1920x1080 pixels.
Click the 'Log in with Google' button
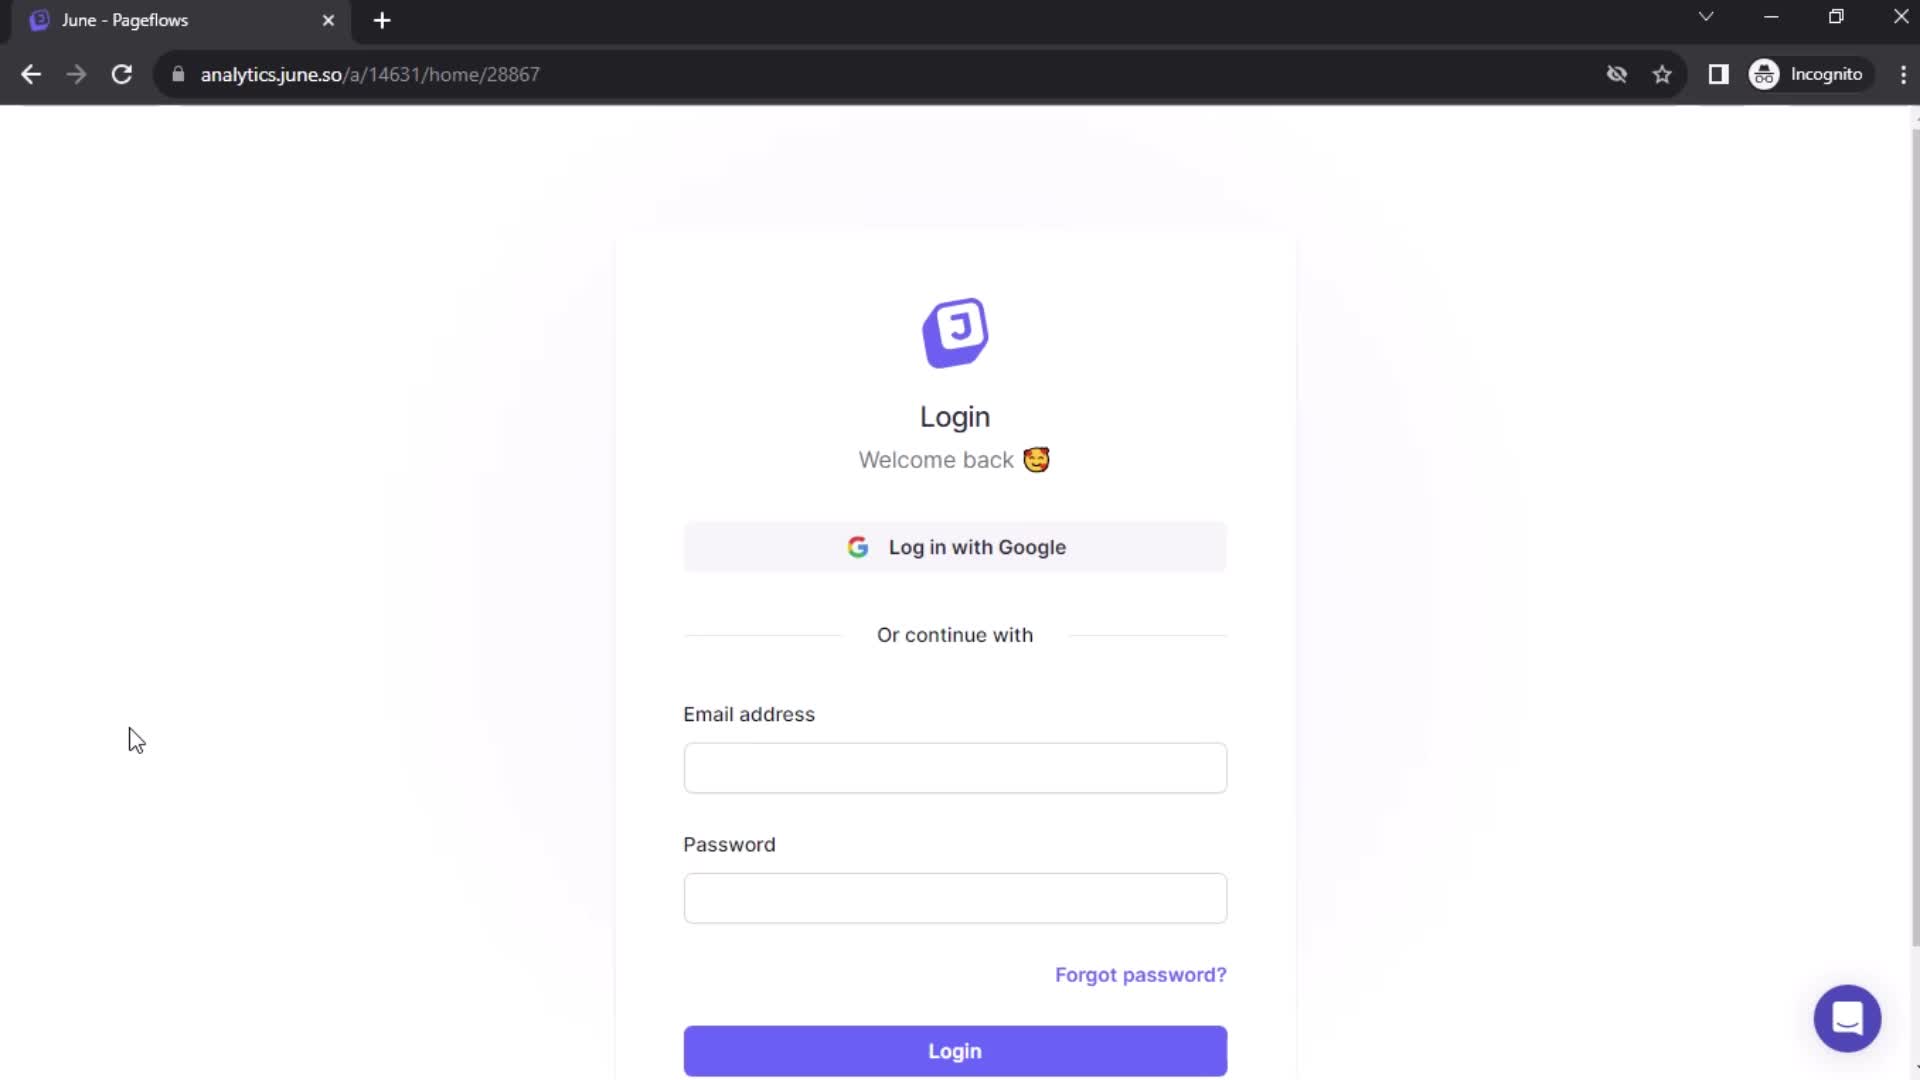pyautogui.click(x=955, y=546)
